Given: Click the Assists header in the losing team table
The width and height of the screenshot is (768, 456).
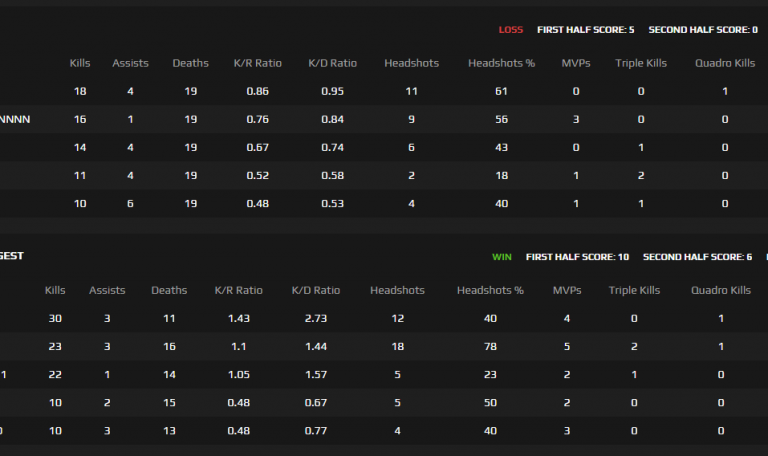Looking at the screenshot, I should 130,63.
